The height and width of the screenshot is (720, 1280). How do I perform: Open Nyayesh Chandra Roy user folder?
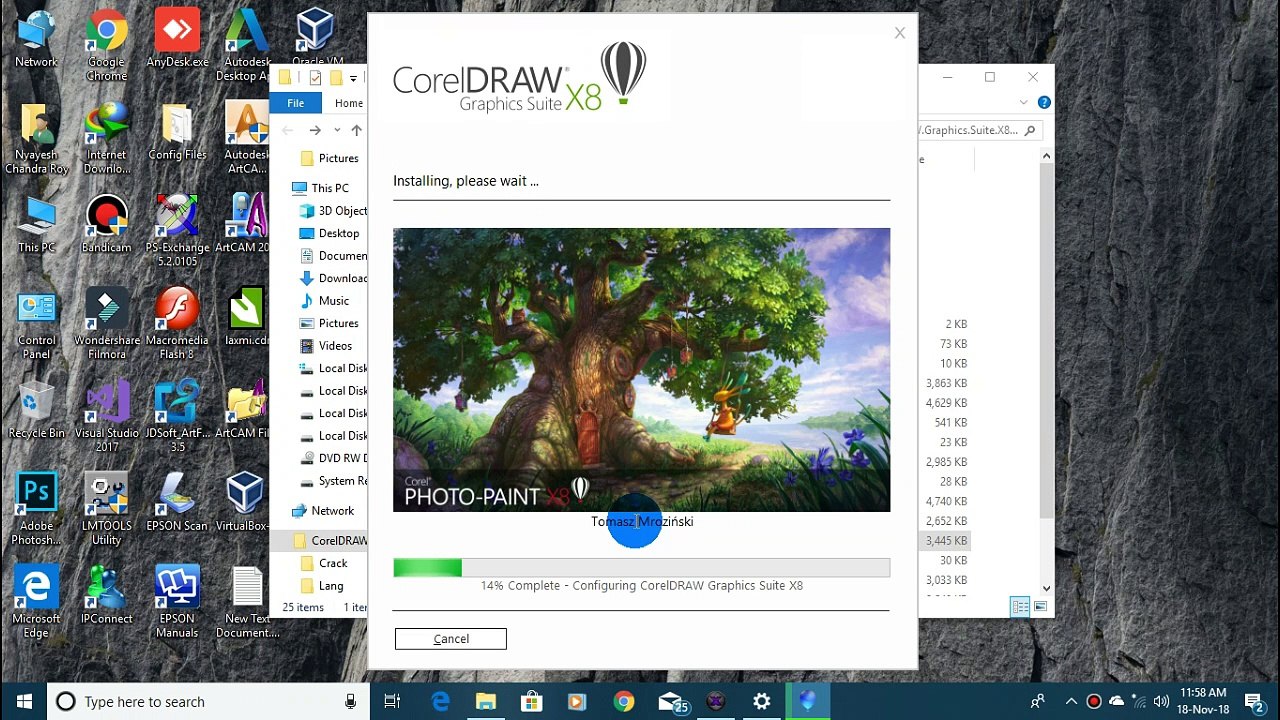pos(36,138)
